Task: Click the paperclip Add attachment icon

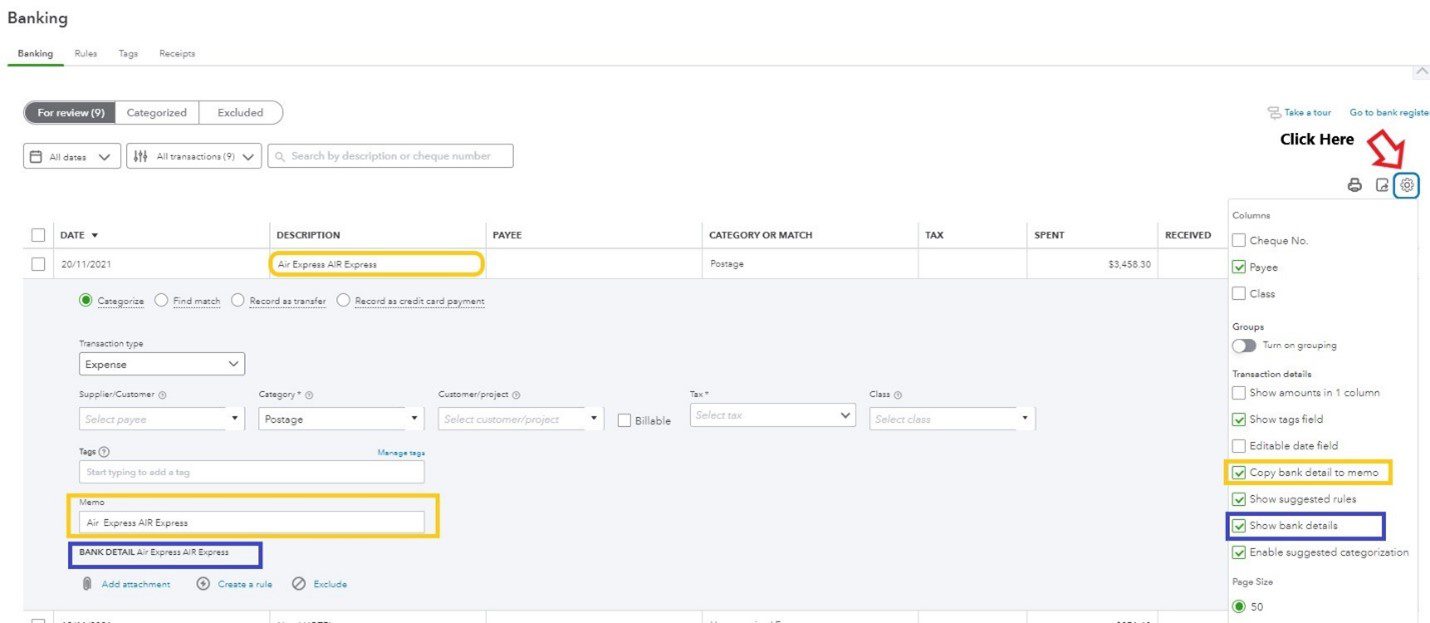Action: 88,584
